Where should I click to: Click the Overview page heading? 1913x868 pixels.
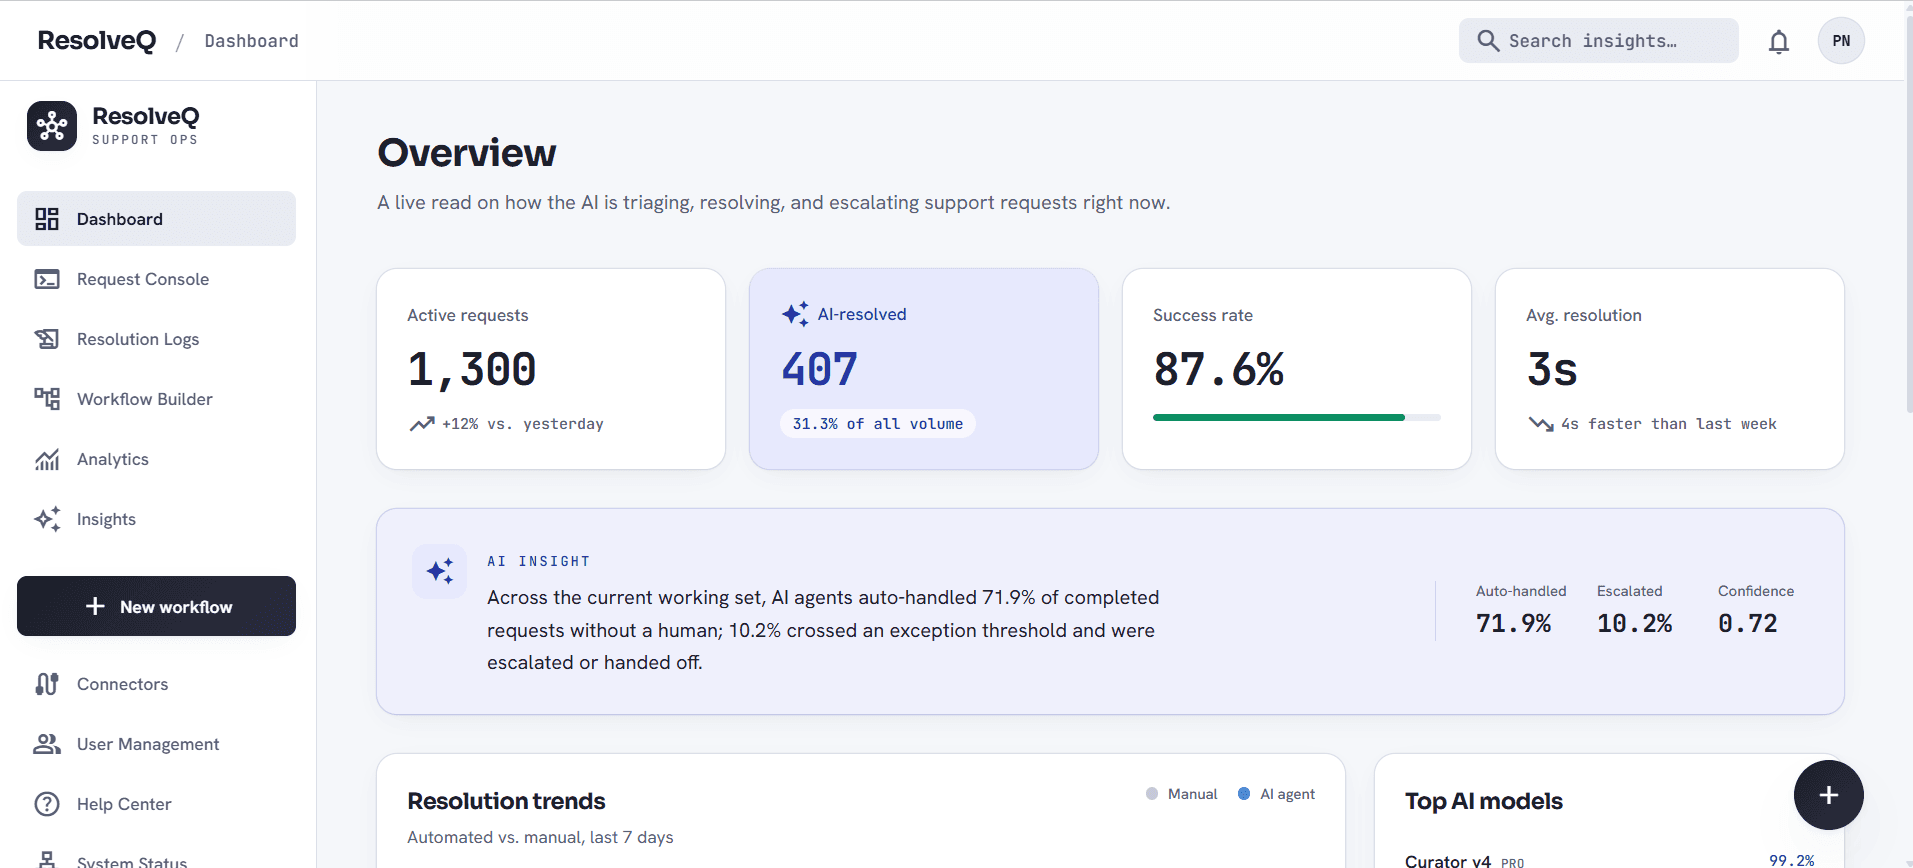pos(466,153)
